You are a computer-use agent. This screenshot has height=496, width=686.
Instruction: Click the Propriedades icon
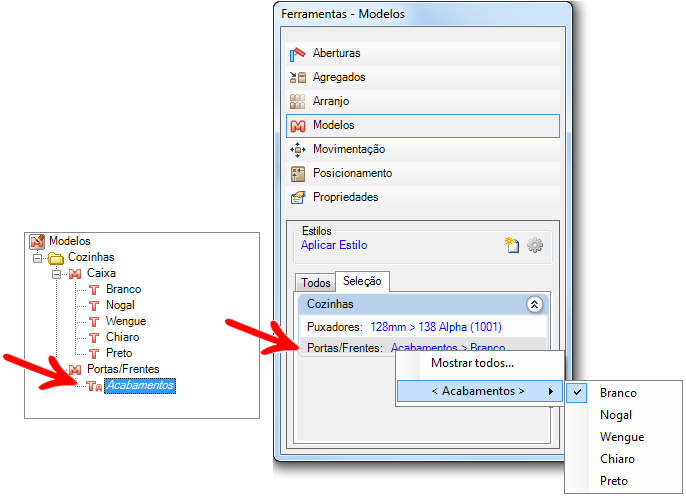click(x=298, y=198)
